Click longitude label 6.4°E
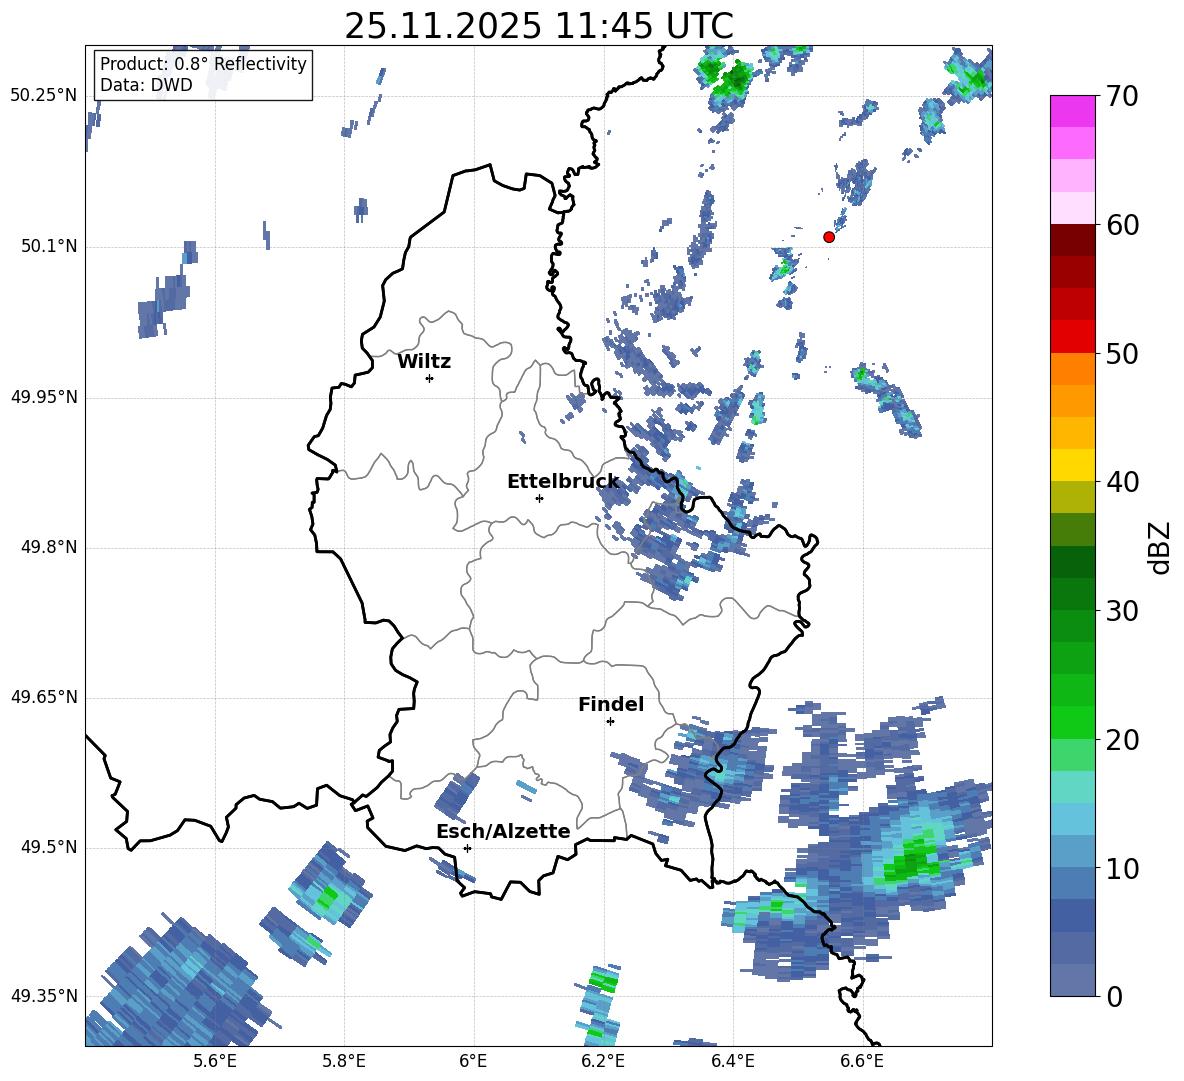 732,1061
